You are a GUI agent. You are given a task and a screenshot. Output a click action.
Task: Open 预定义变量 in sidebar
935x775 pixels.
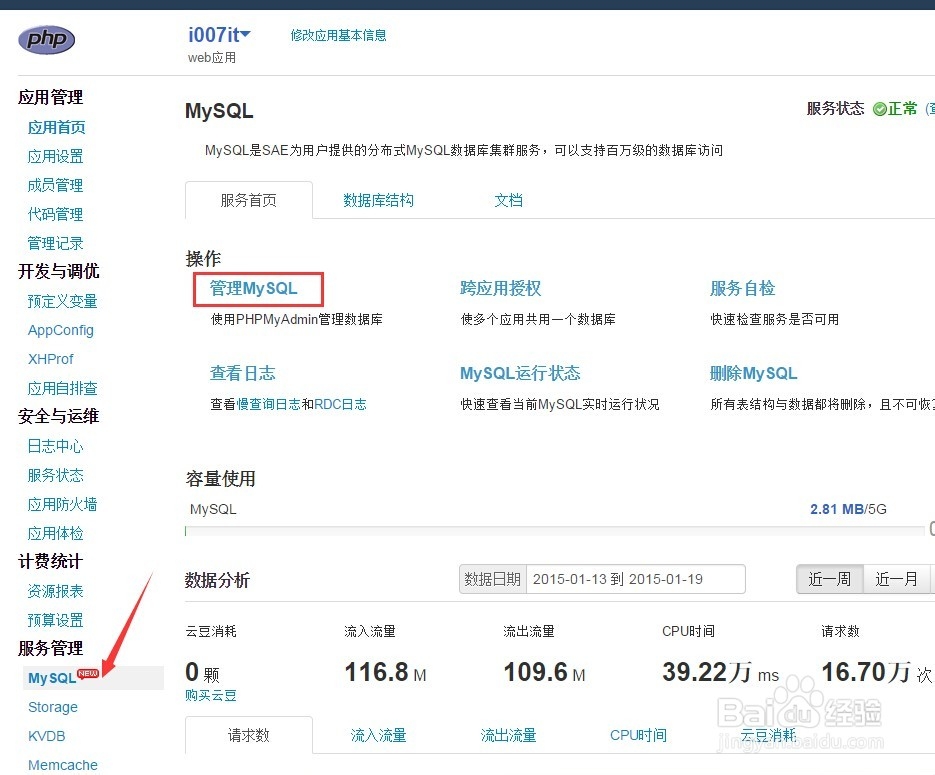[x=62, y=301]
